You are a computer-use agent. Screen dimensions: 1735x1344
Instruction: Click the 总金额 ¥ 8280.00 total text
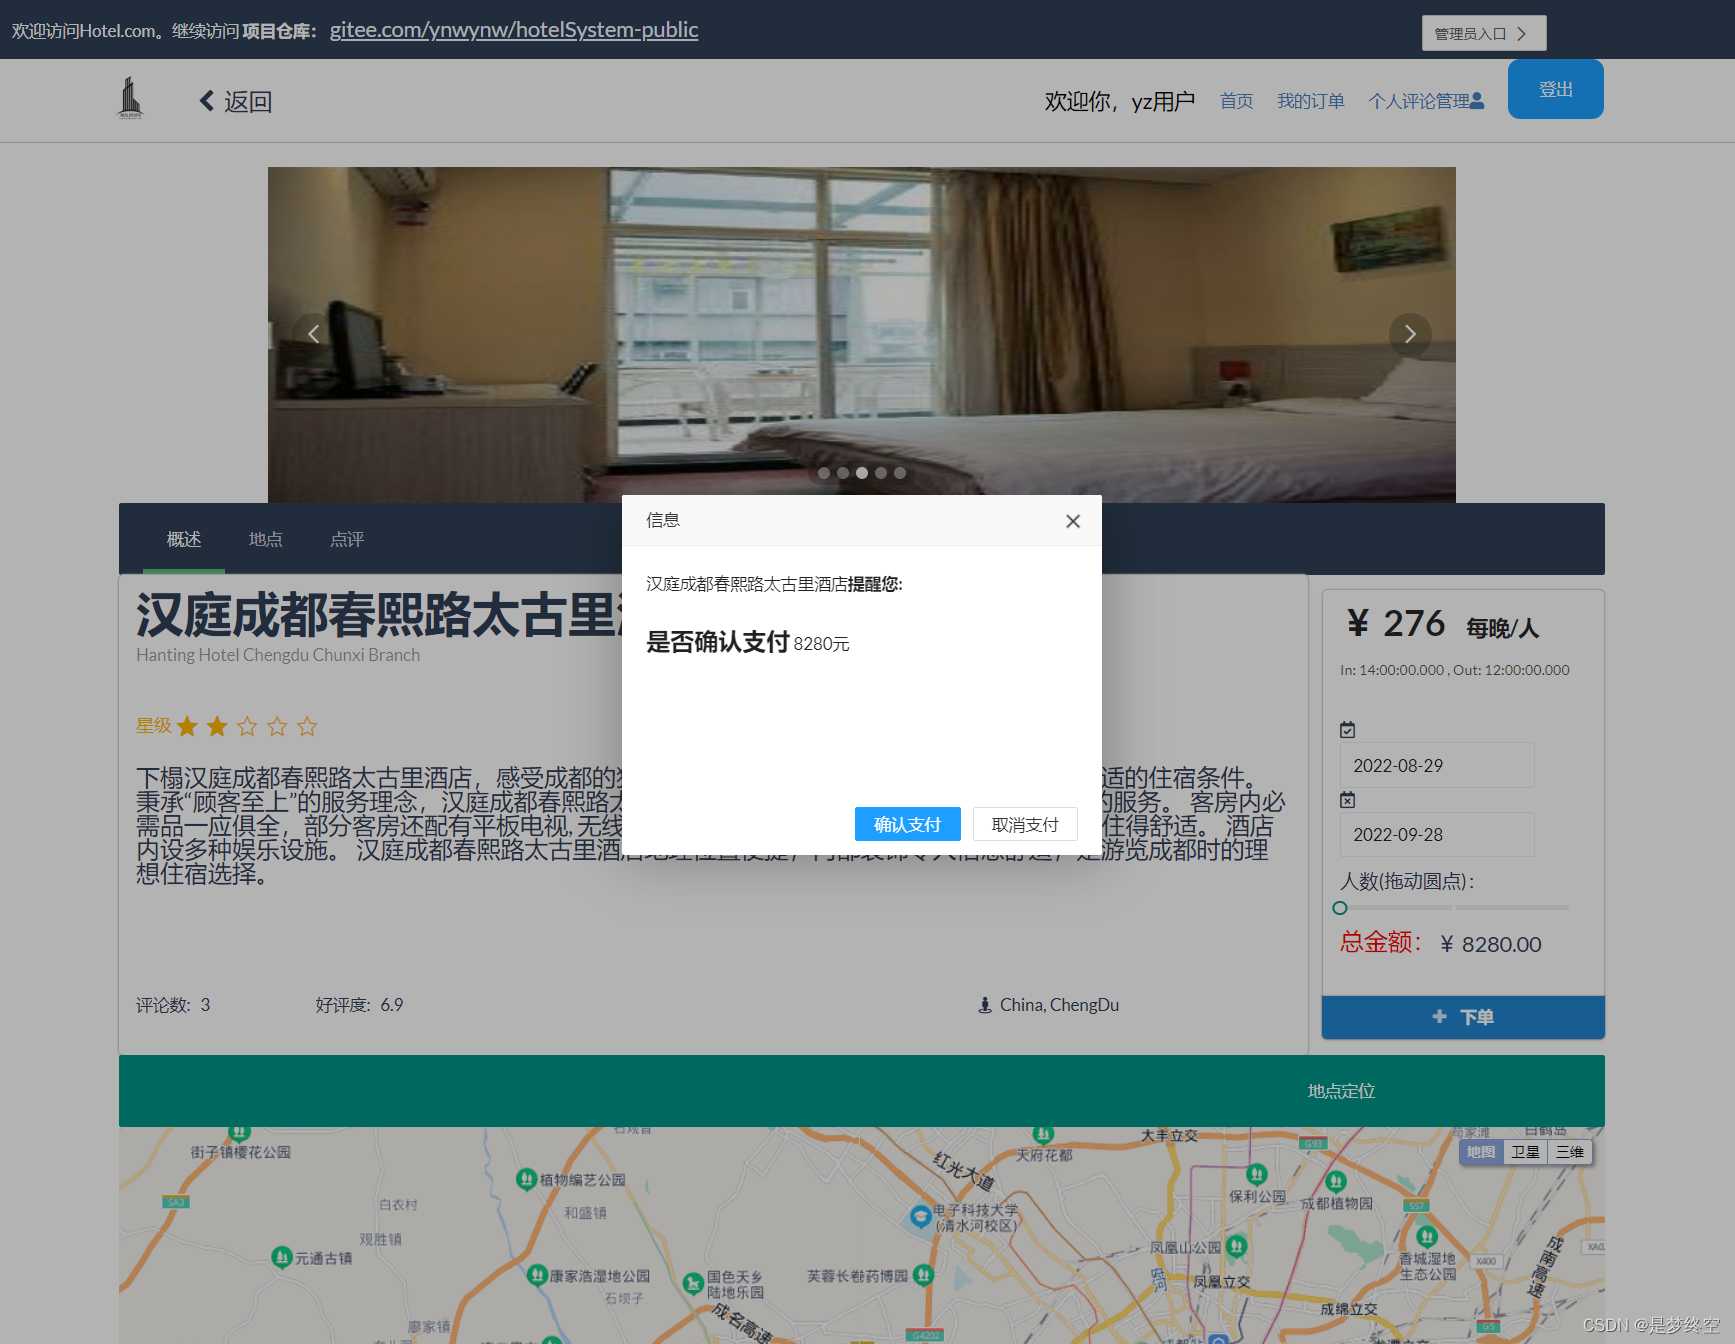click(x=1441, y=942)
